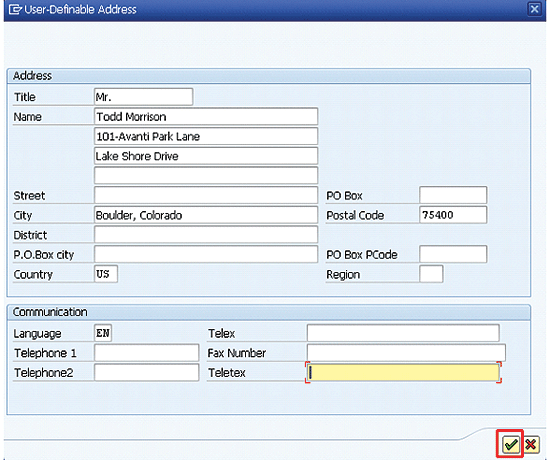Close the User-Definable Address window
The width and height of the screenshot is (550, 460).
(534, 9)
